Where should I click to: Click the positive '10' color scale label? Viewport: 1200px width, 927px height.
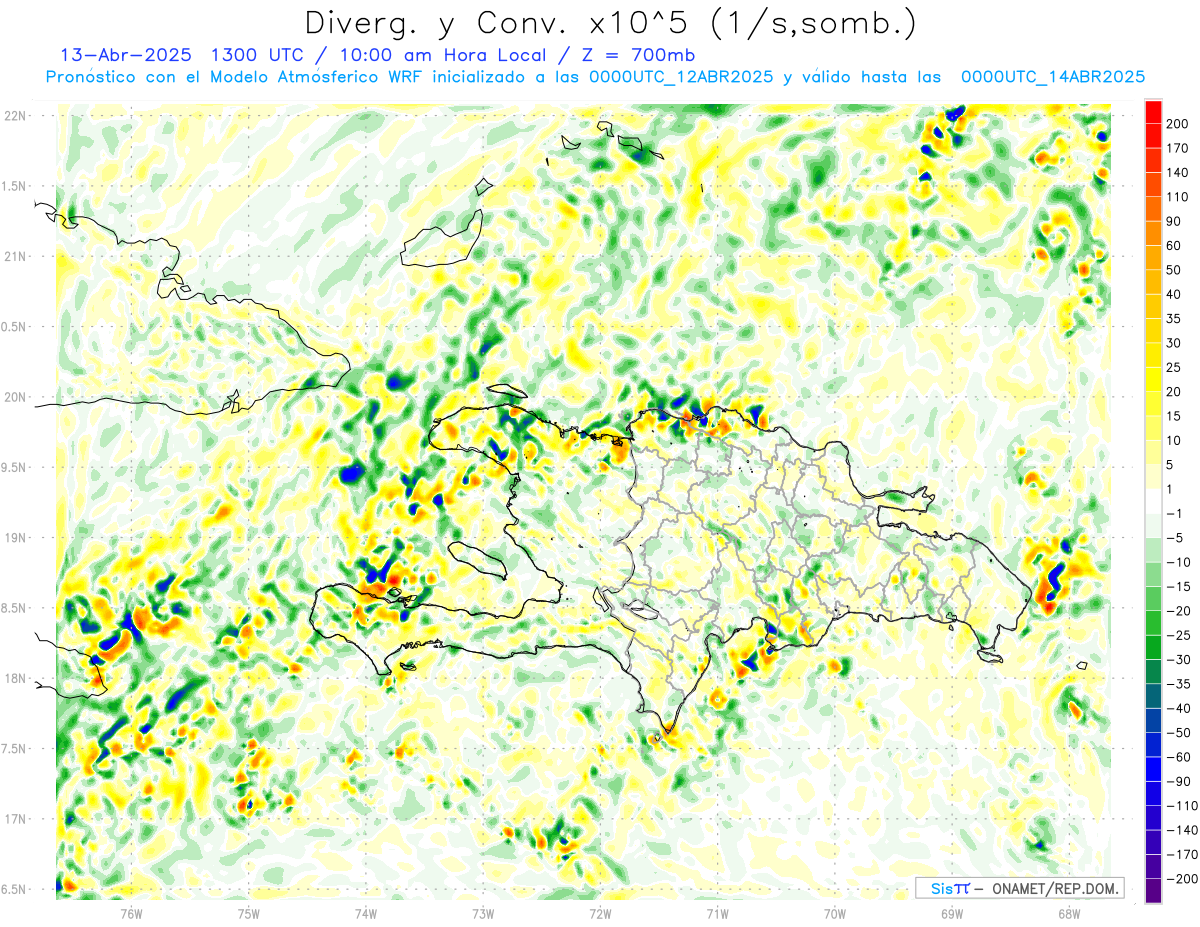pyautogui.click(x=1175, y=440)
